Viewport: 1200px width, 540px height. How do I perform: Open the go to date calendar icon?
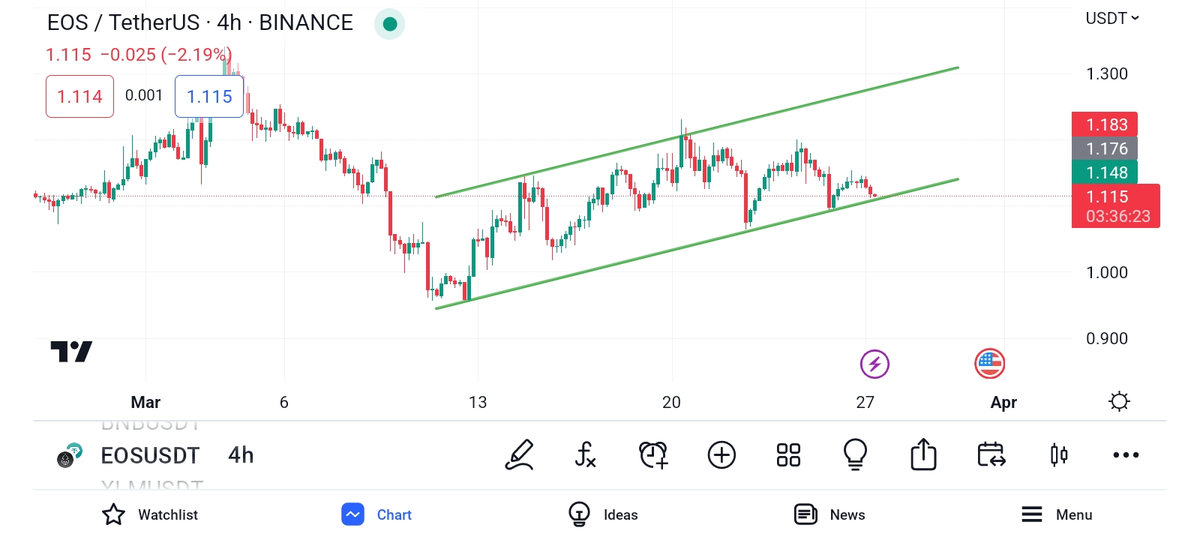pos(990,456)
